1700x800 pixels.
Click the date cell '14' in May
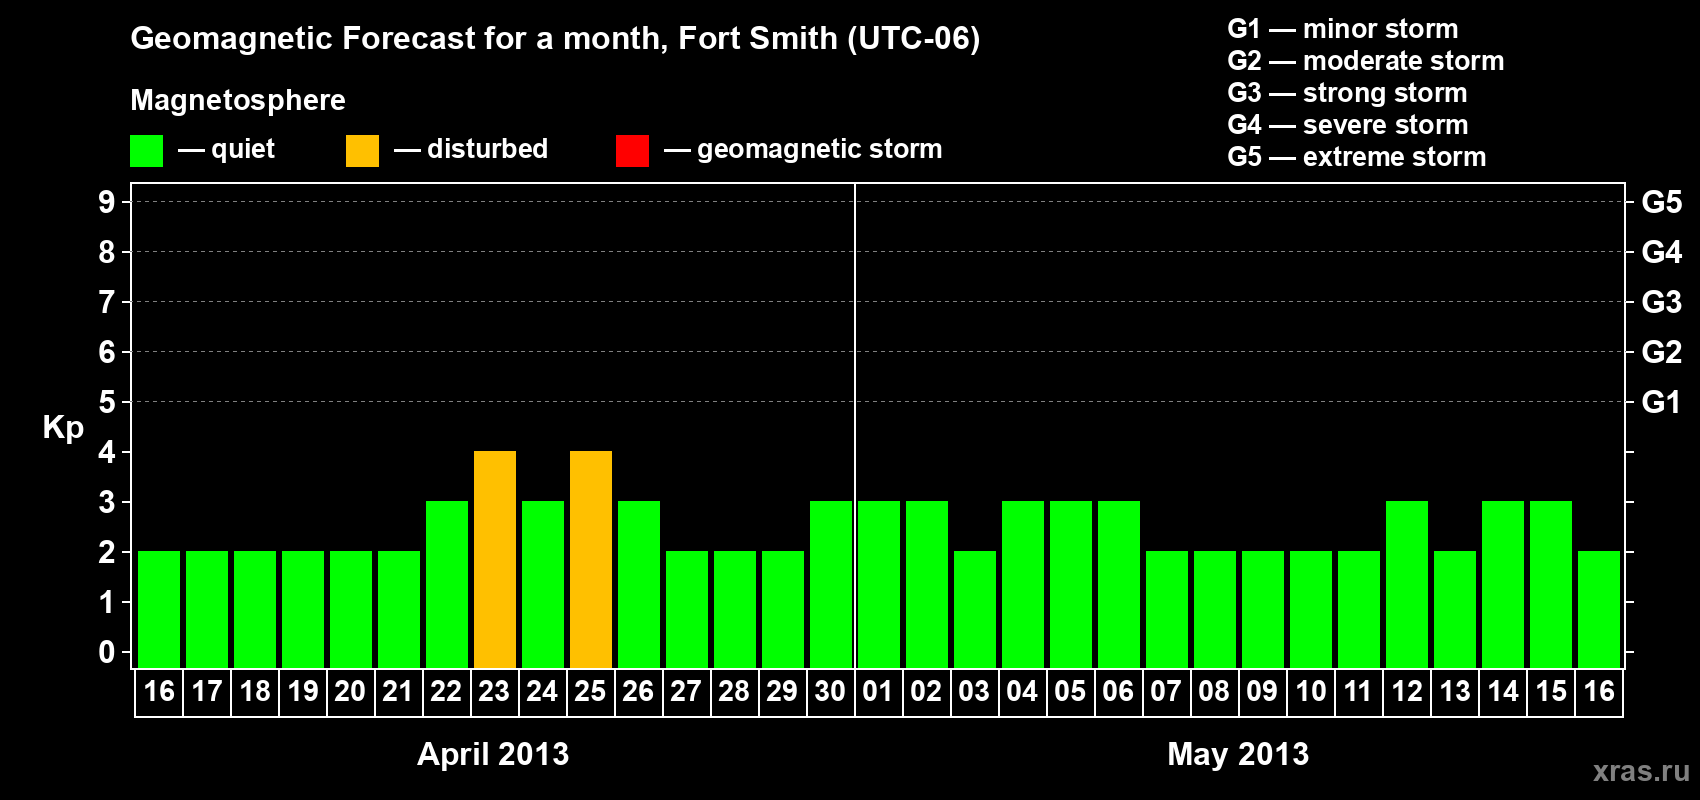(x=1503, y=692)
